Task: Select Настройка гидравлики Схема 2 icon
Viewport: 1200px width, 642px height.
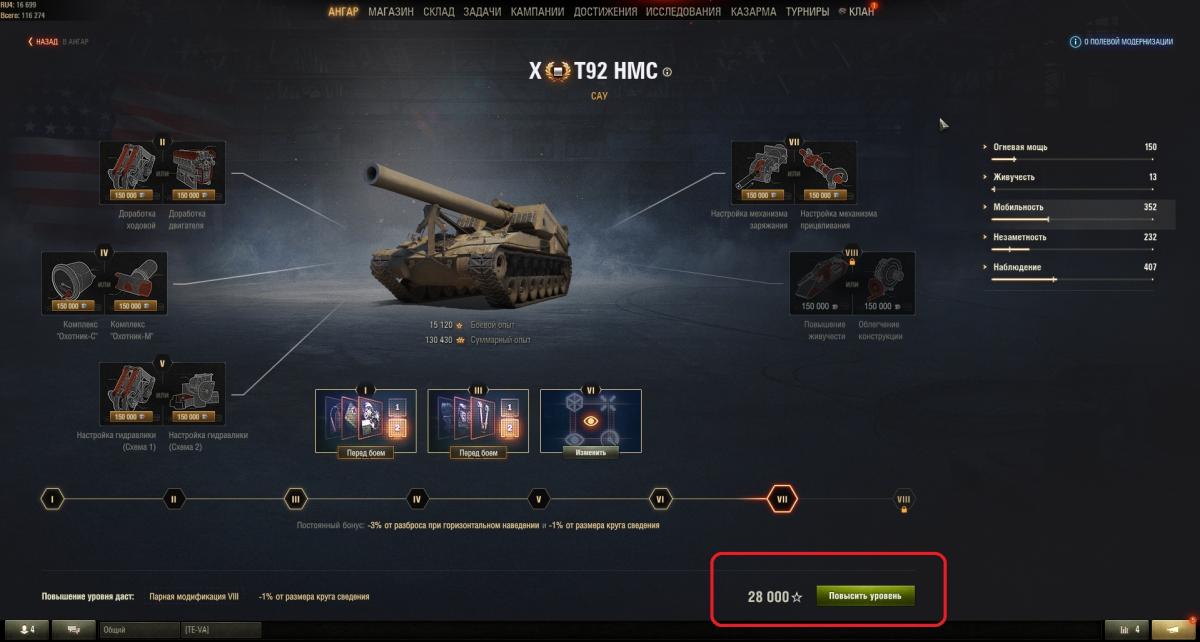Action: click(x=195, y=393)
